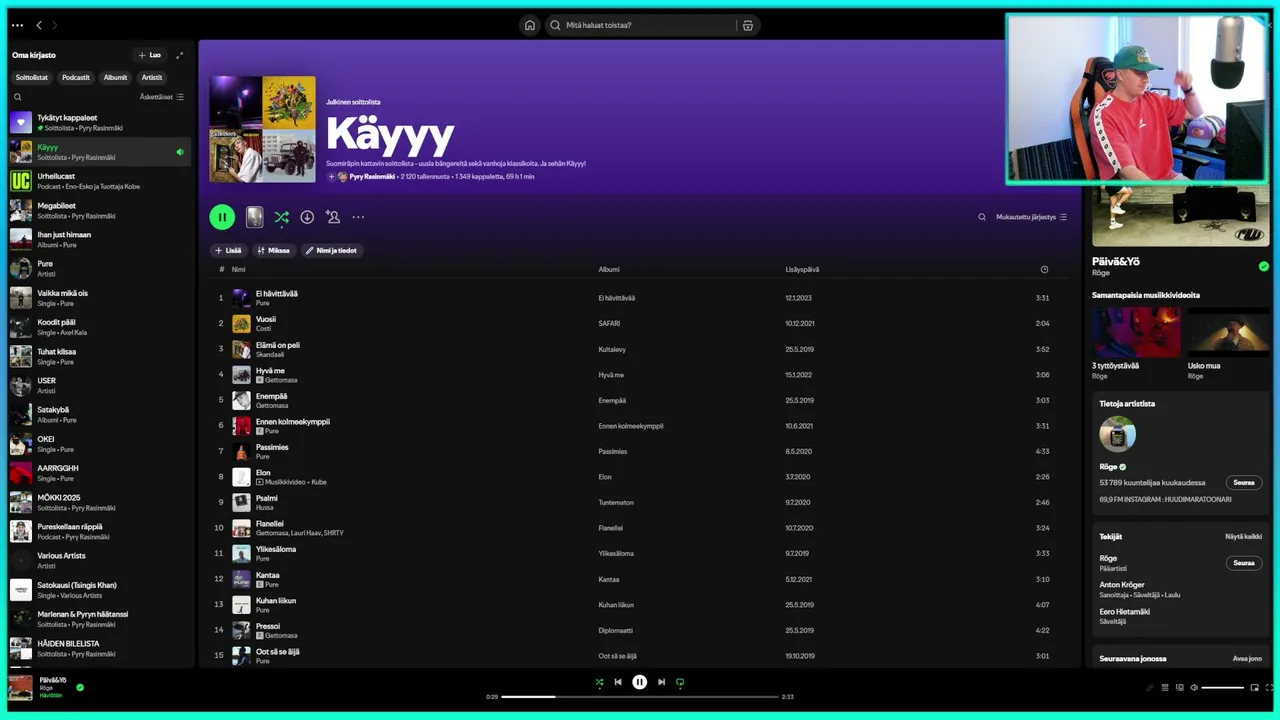
Task: Follow Röge in the Tekijät credits section
Action: click(1244, 563)
